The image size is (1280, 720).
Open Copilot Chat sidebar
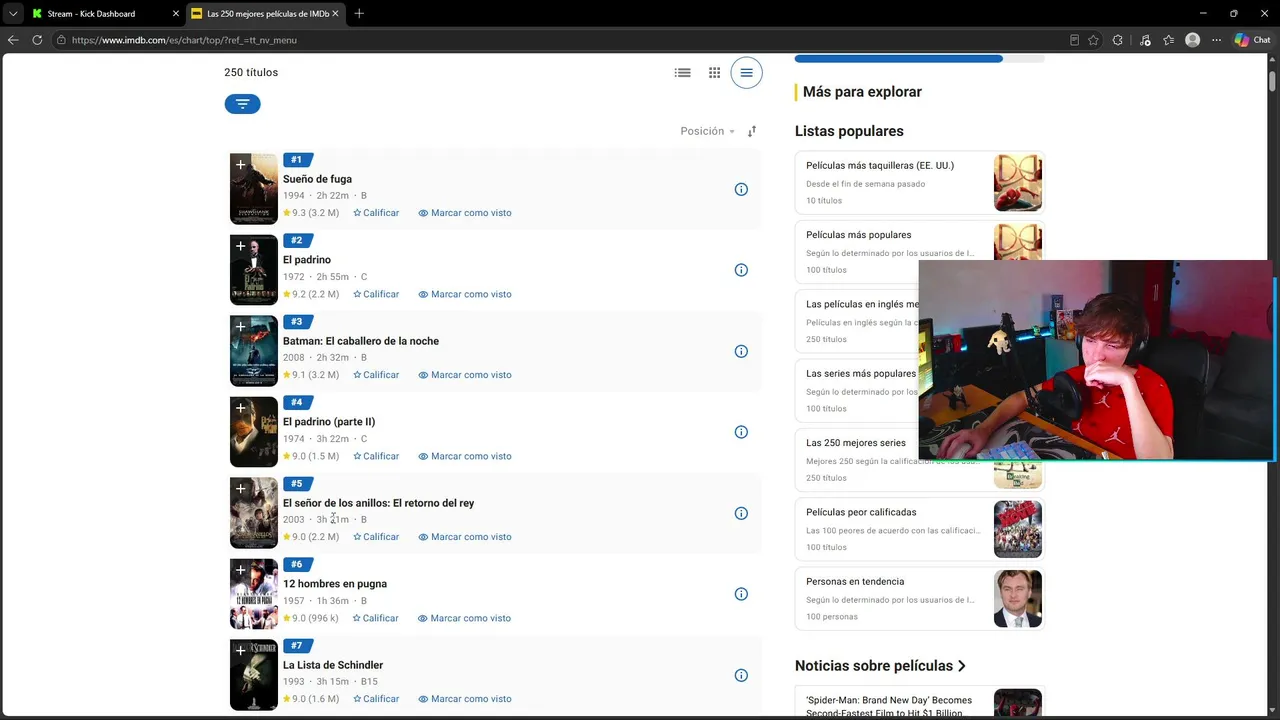1252,40
